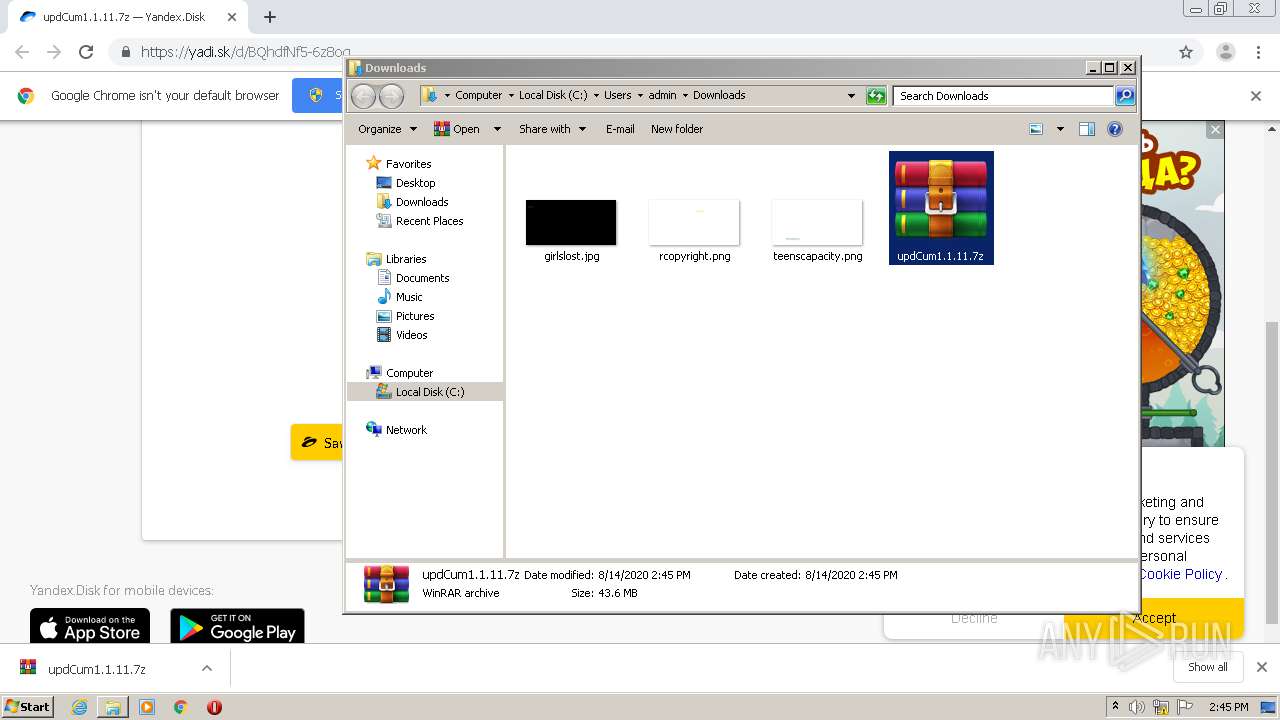Expand the view options dropdown arrow
The image size is (1280, 720).
pyautogui.click(x=1060, y=129)
